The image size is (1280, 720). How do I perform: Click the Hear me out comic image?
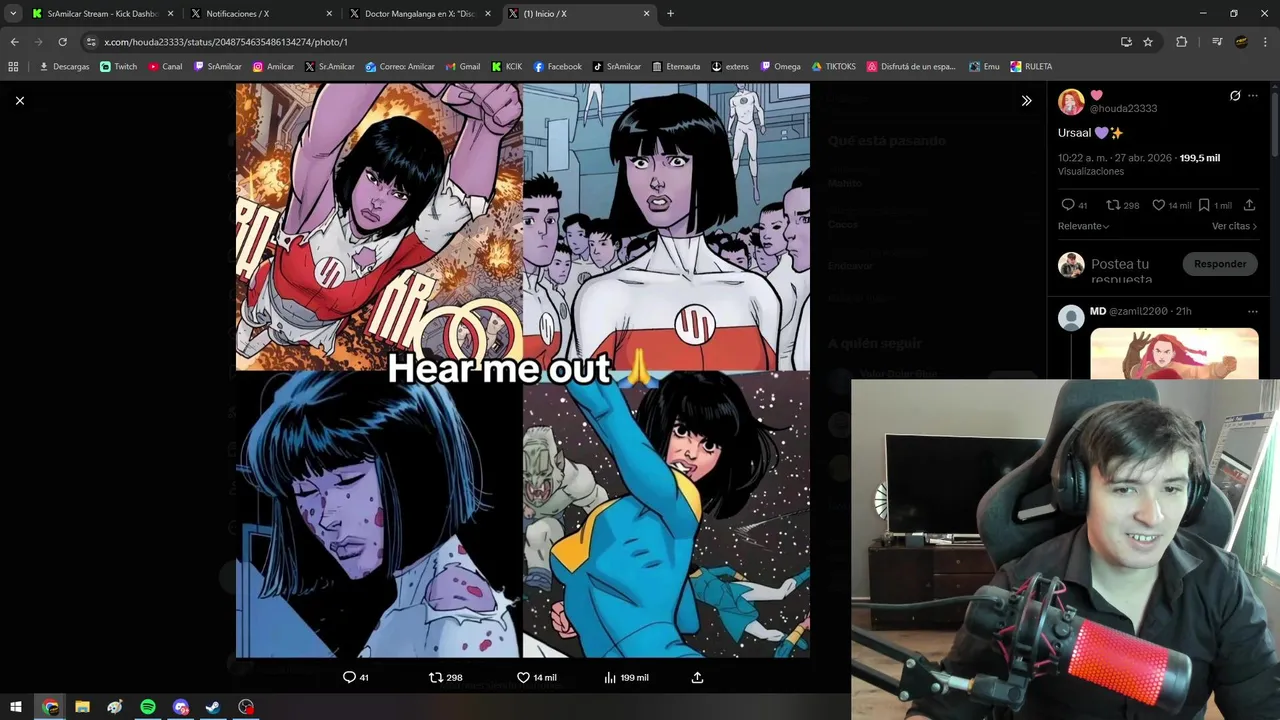[x=523, y=370]
